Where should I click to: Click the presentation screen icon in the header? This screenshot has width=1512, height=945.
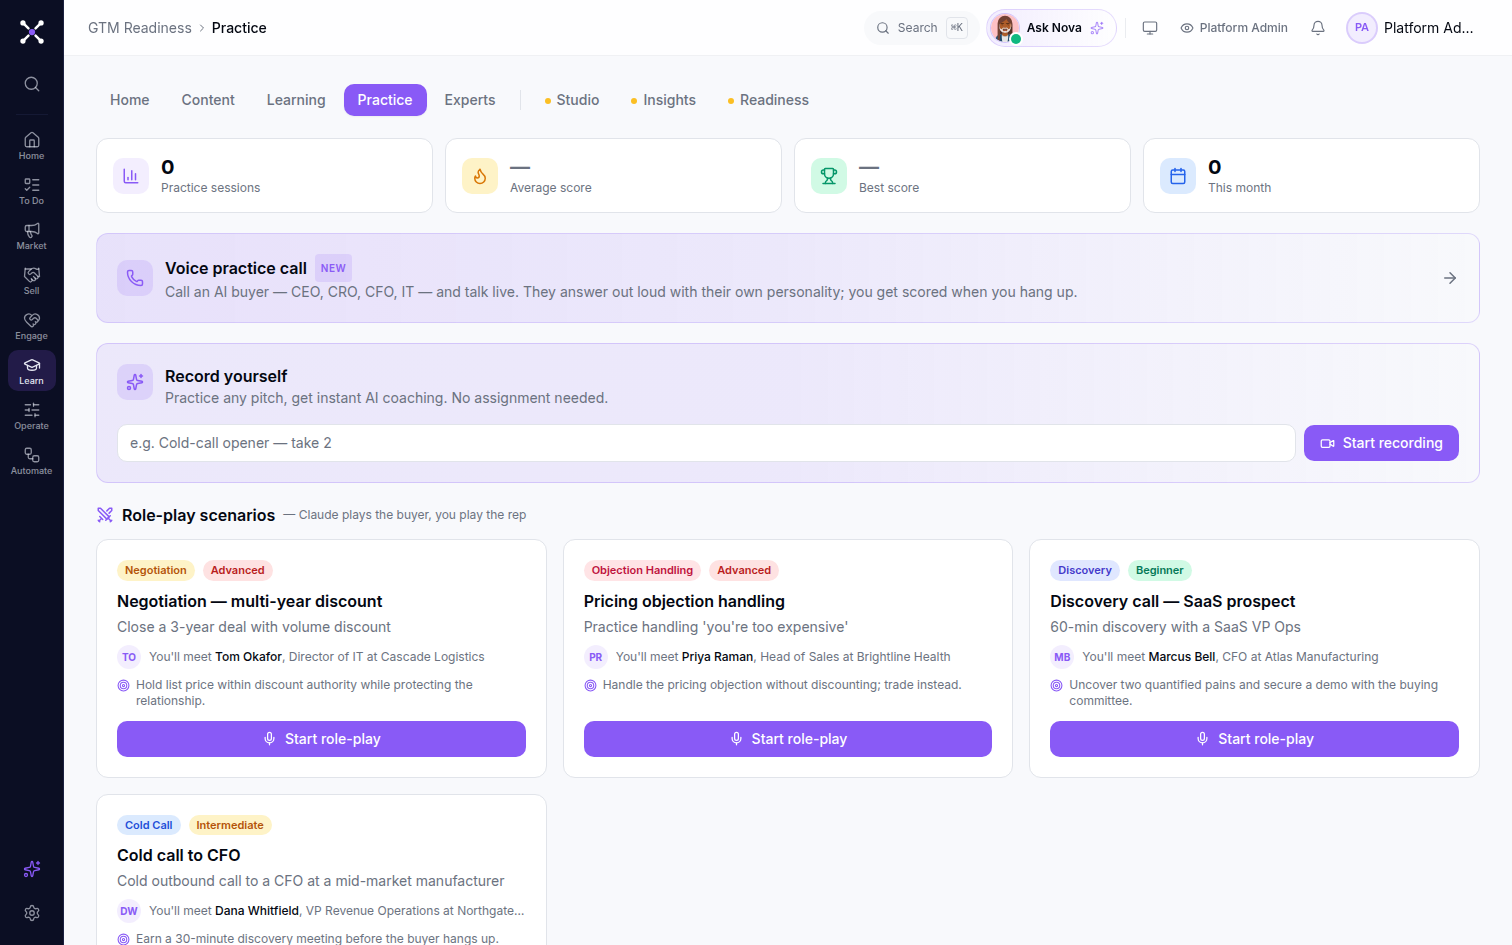click(1150, 28)
